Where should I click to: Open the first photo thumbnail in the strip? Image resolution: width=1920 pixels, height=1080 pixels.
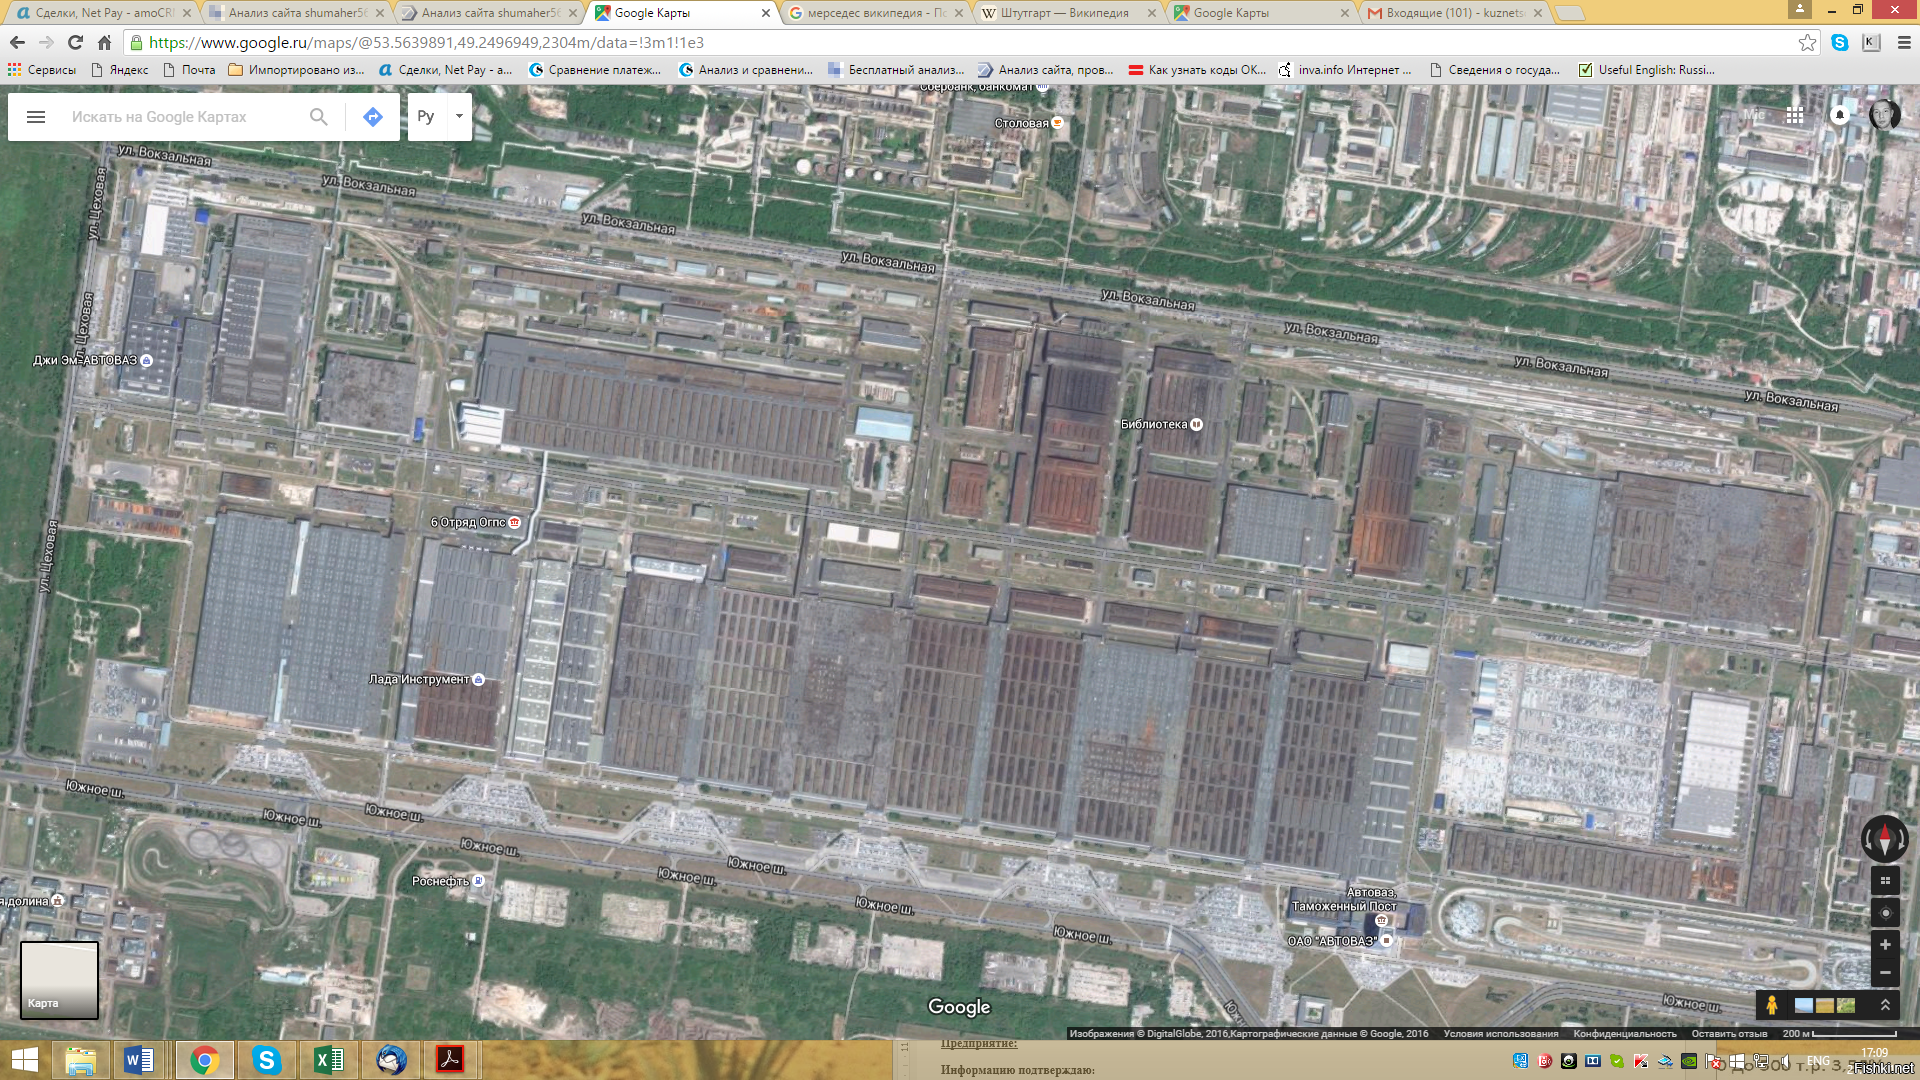(1804, 1005)
